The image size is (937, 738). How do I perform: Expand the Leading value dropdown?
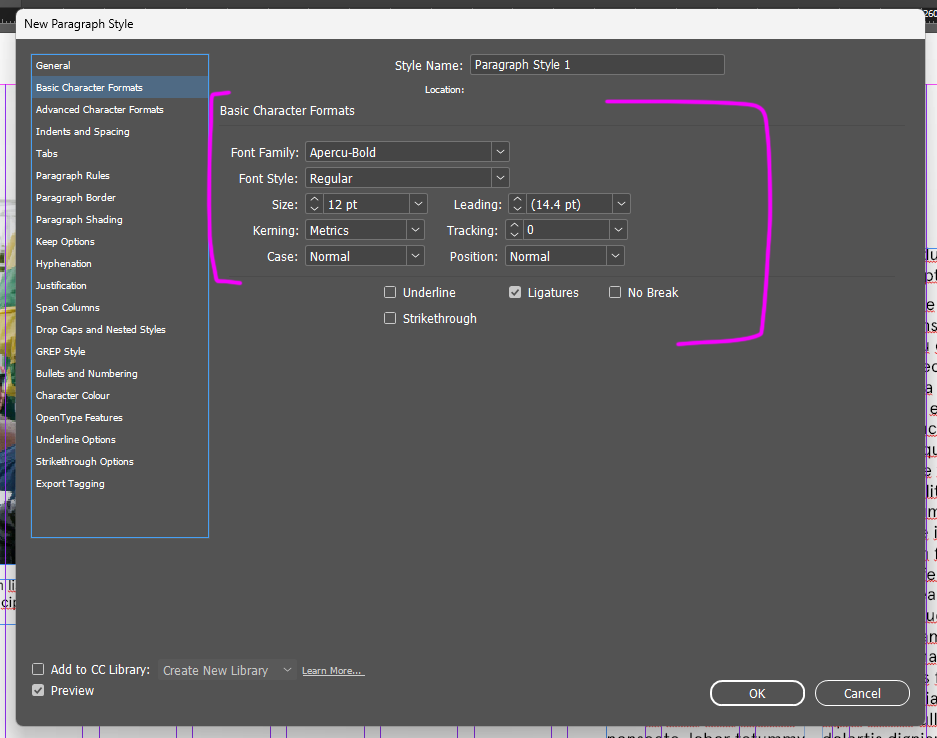point(620,203)
